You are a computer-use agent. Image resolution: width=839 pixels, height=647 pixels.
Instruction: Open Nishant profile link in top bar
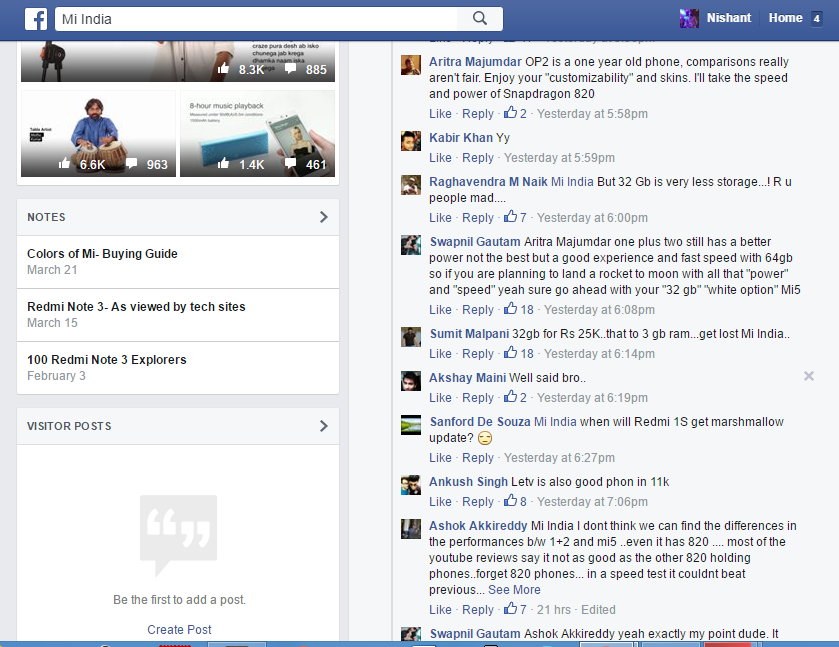[x=729, y=18]
